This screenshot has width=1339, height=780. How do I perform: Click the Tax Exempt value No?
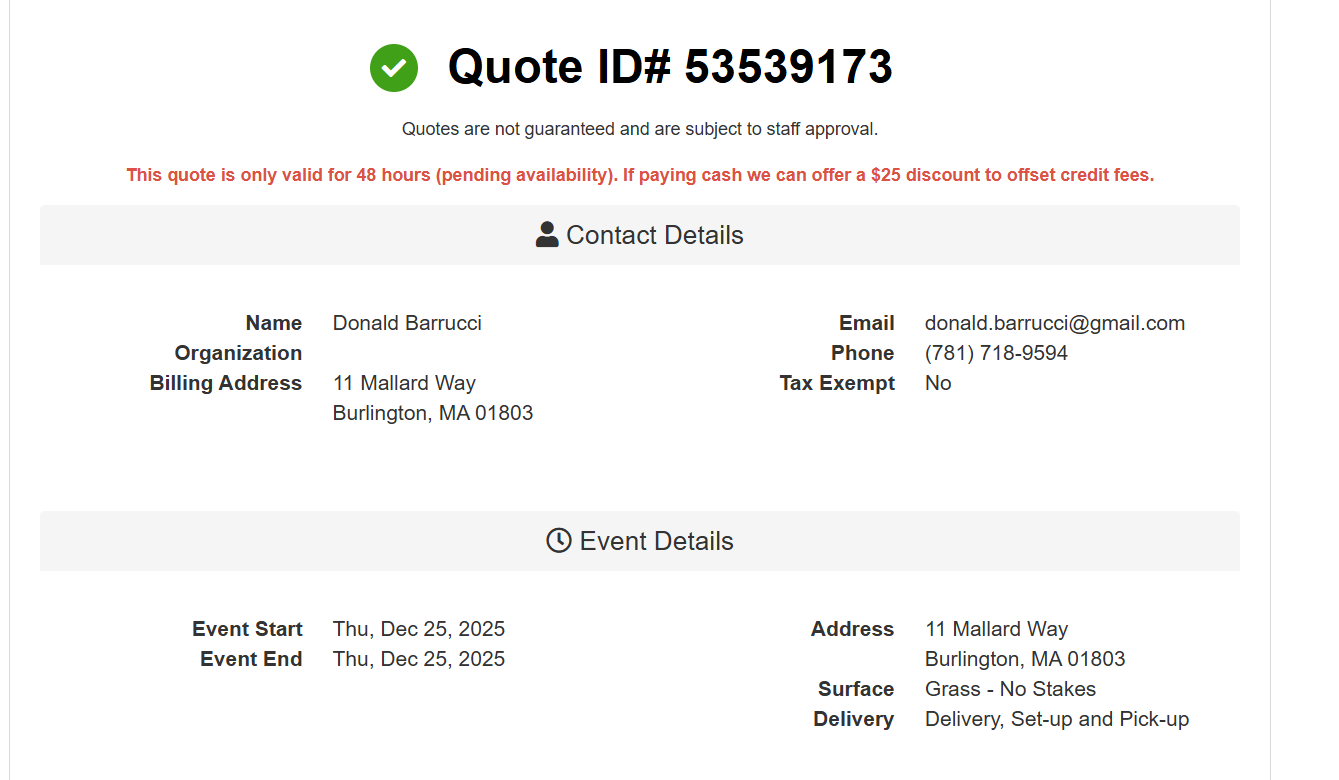[x=938, y=383]
